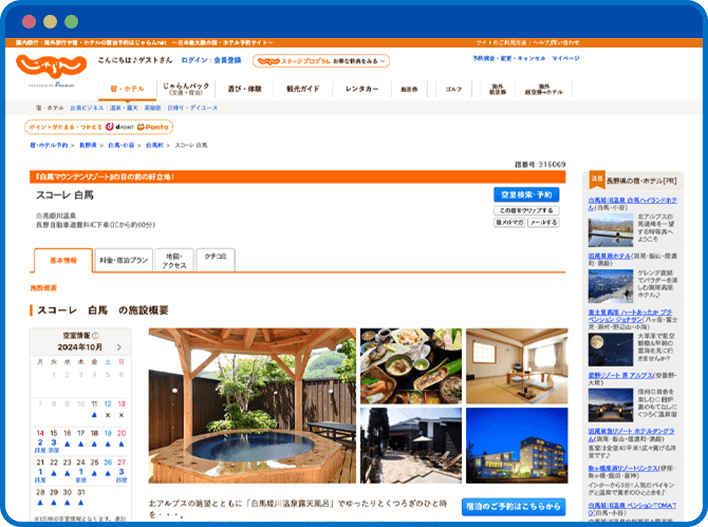Switch to the 地図・アクセス tab
The width and height of the screenshot is (708, 527).
click(x=174, y=261)
